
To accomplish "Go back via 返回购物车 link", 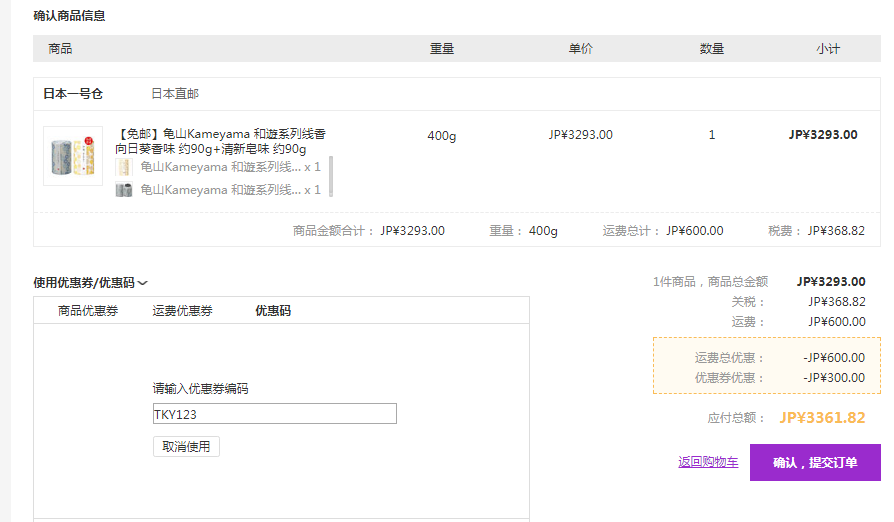I will [708, 462].
